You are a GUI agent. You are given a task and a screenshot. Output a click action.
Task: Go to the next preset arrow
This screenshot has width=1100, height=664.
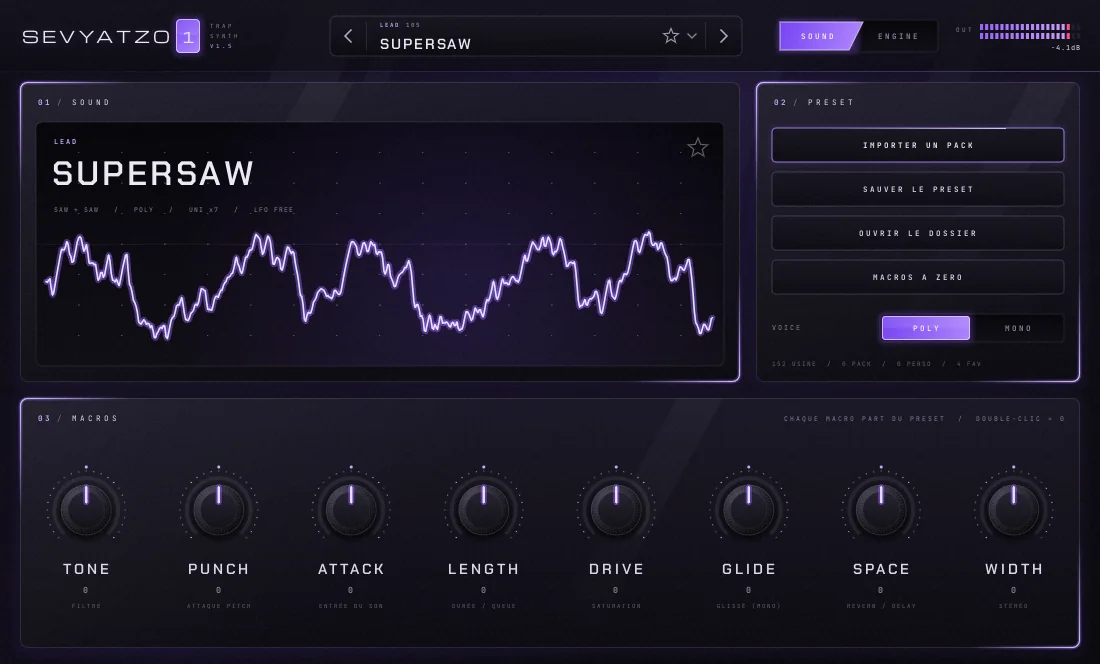coord(724,36)
